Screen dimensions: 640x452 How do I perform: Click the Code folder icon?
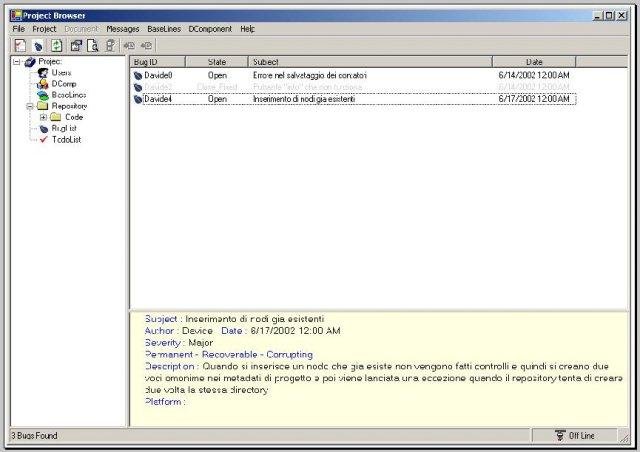point(56,117)
